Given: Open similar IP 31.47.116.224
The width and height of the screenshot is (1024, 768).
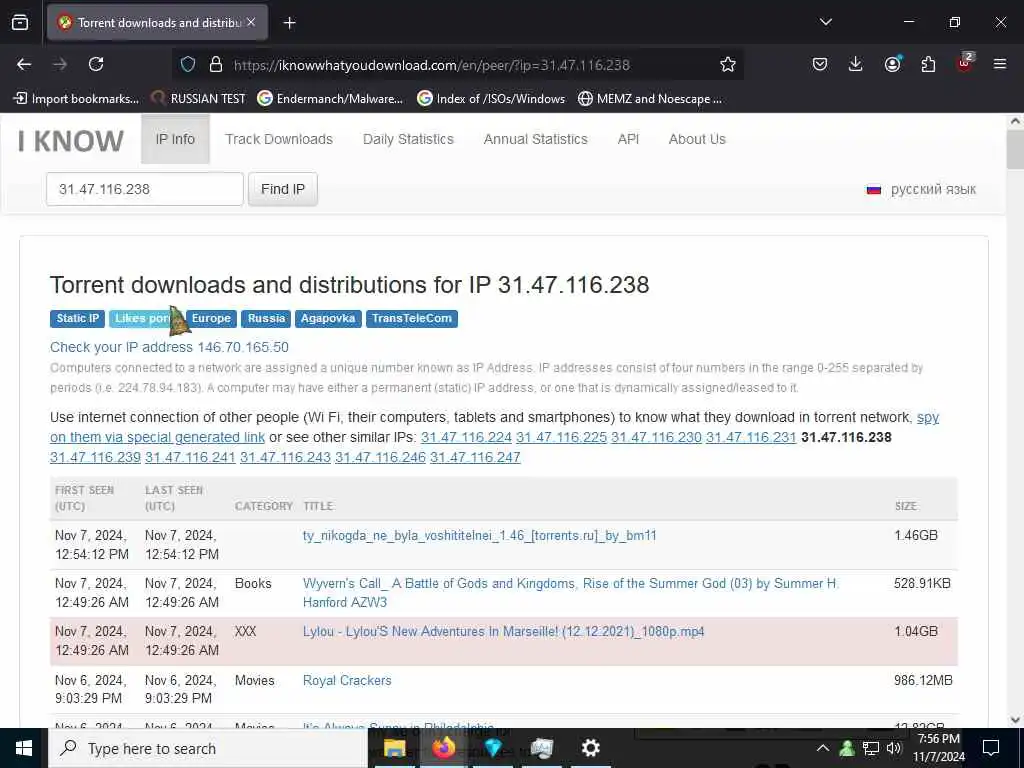Looking at the screenshot, I should pos(466,437).
